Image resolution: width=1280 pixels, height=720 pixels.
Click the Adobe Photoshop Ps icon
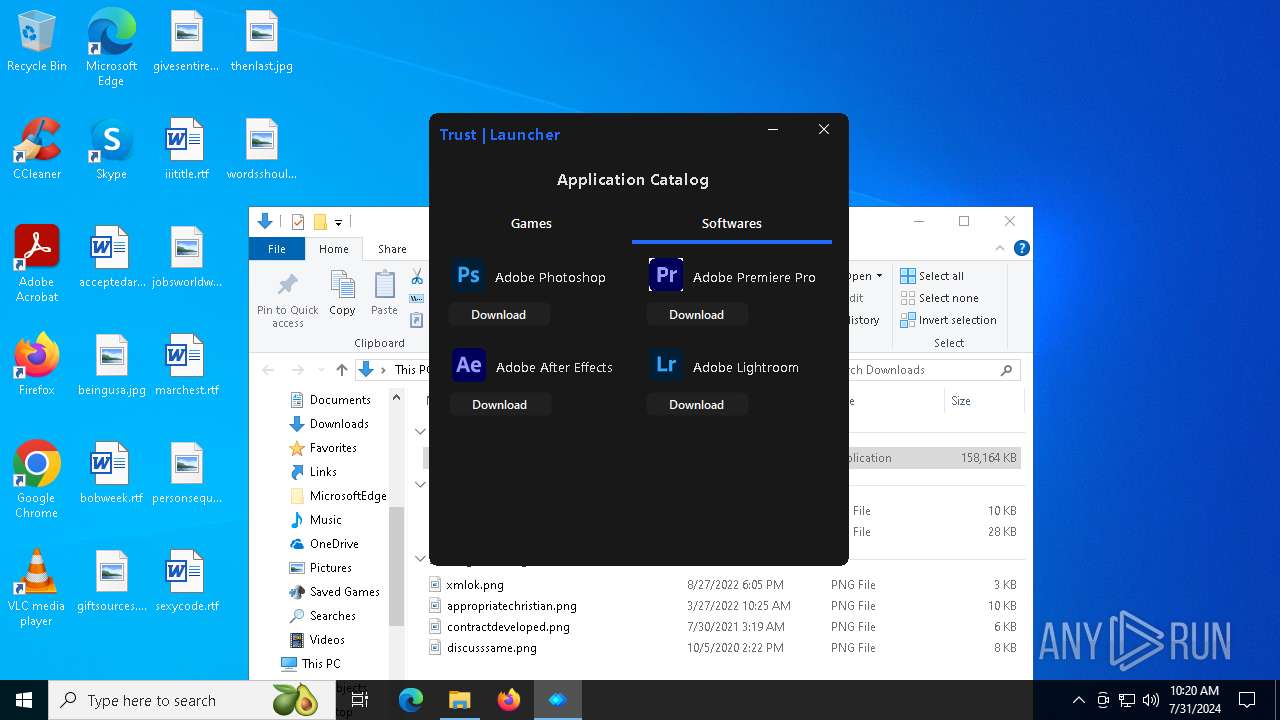click(x=468, y=275)
